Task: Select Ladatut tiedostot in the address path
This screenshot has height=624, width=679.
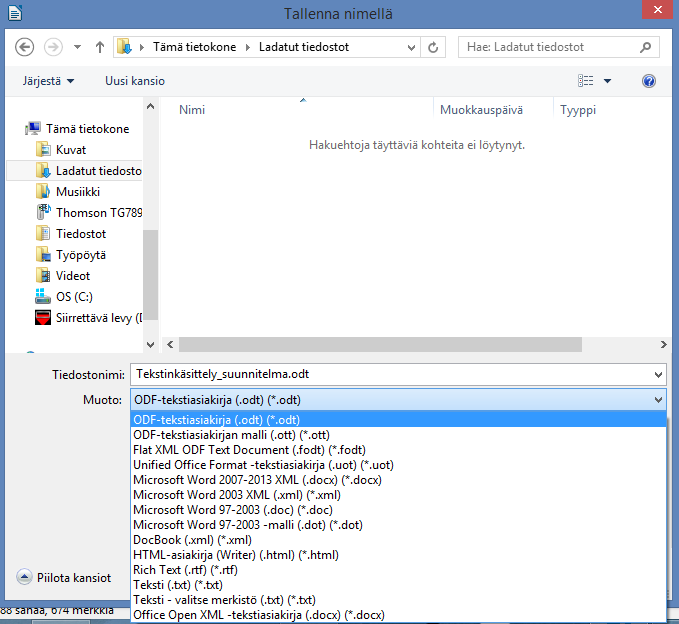Action: [304, 47]
